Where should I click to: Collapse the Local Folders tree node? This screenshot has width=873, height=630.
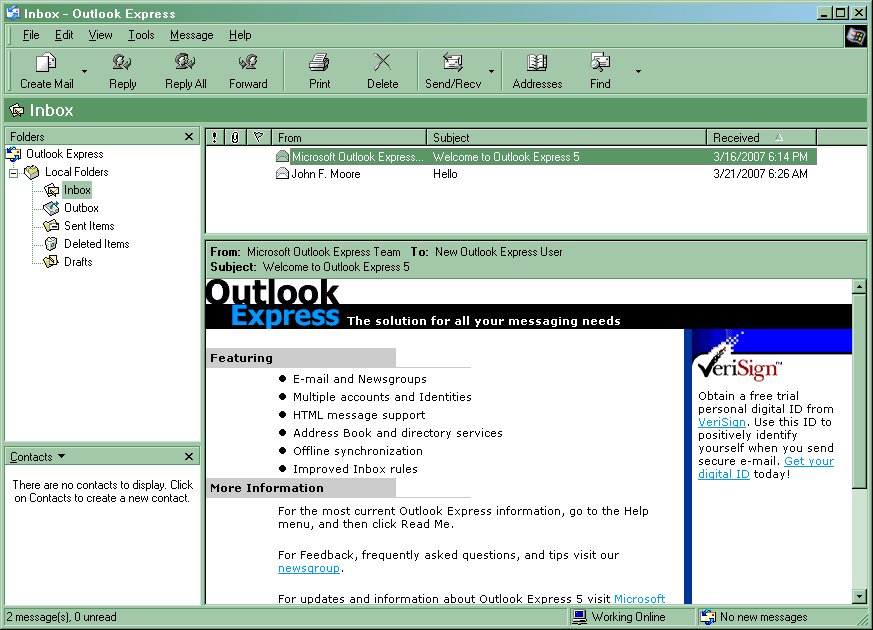14,173
